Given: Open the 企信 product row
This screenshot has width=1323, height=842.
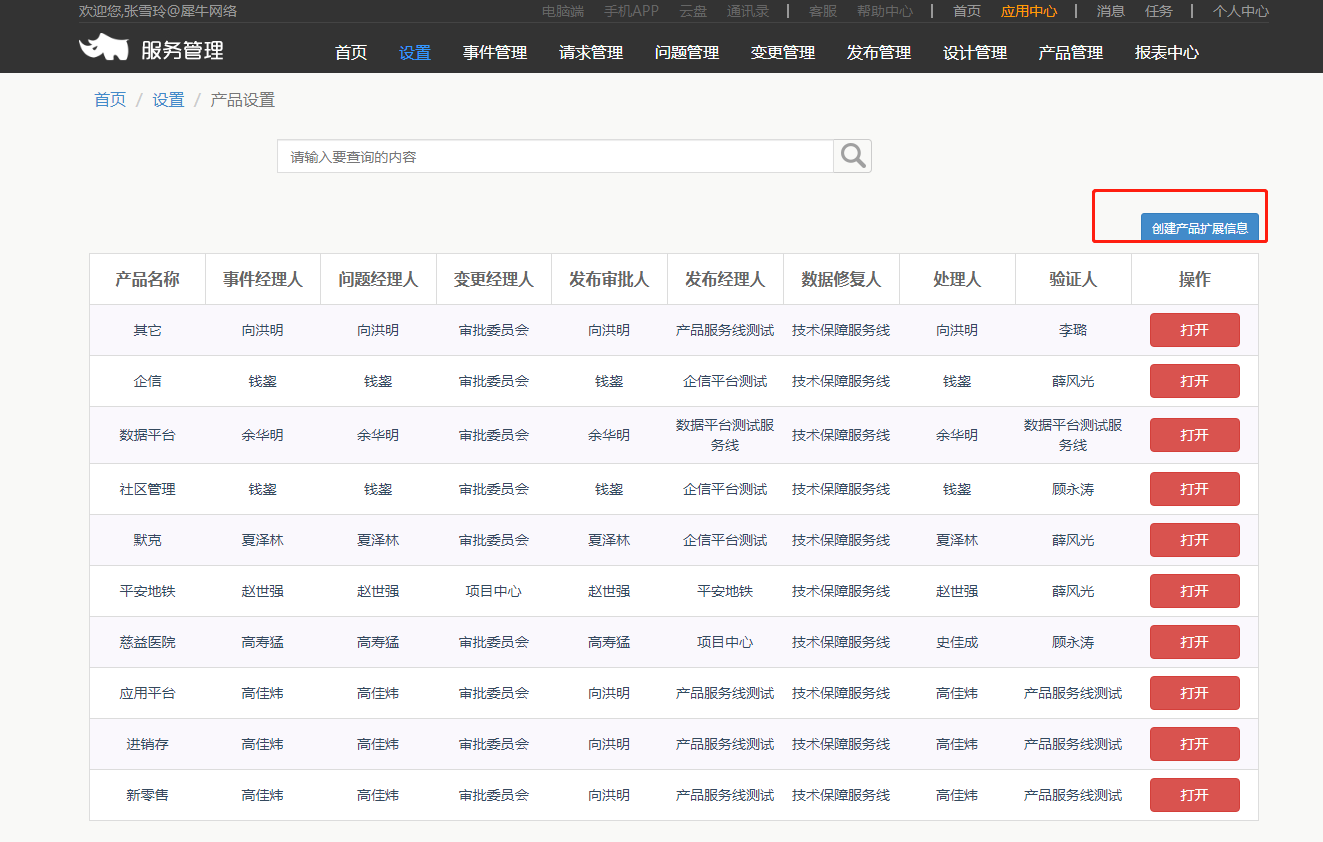Looking at the screenshot, I should [x=1194, y=381].
